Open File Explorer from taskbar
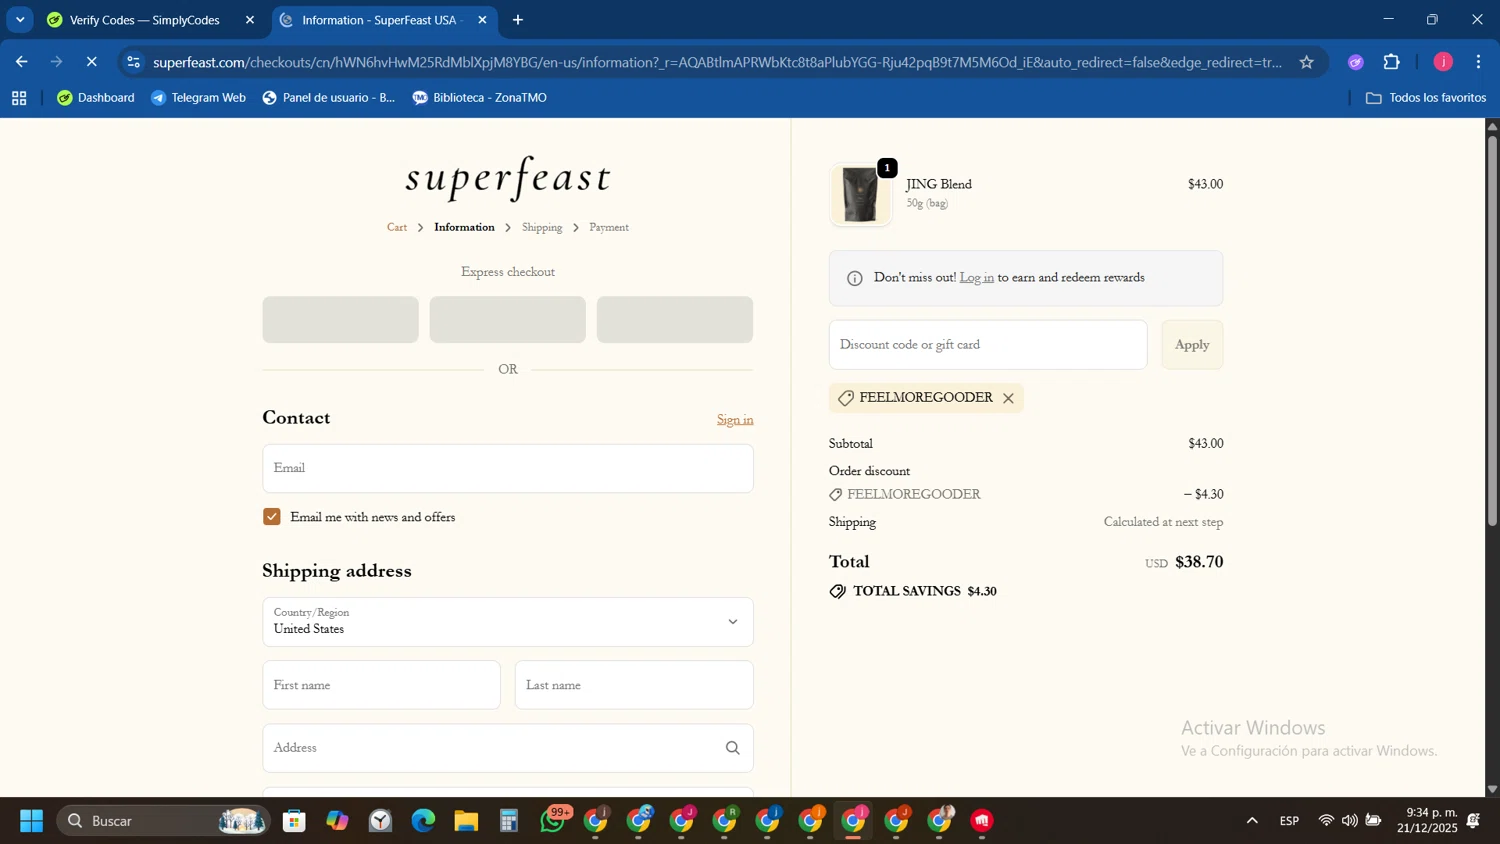Image resolution: width=1500 pixels, height=844 pixels. point(466,821)
